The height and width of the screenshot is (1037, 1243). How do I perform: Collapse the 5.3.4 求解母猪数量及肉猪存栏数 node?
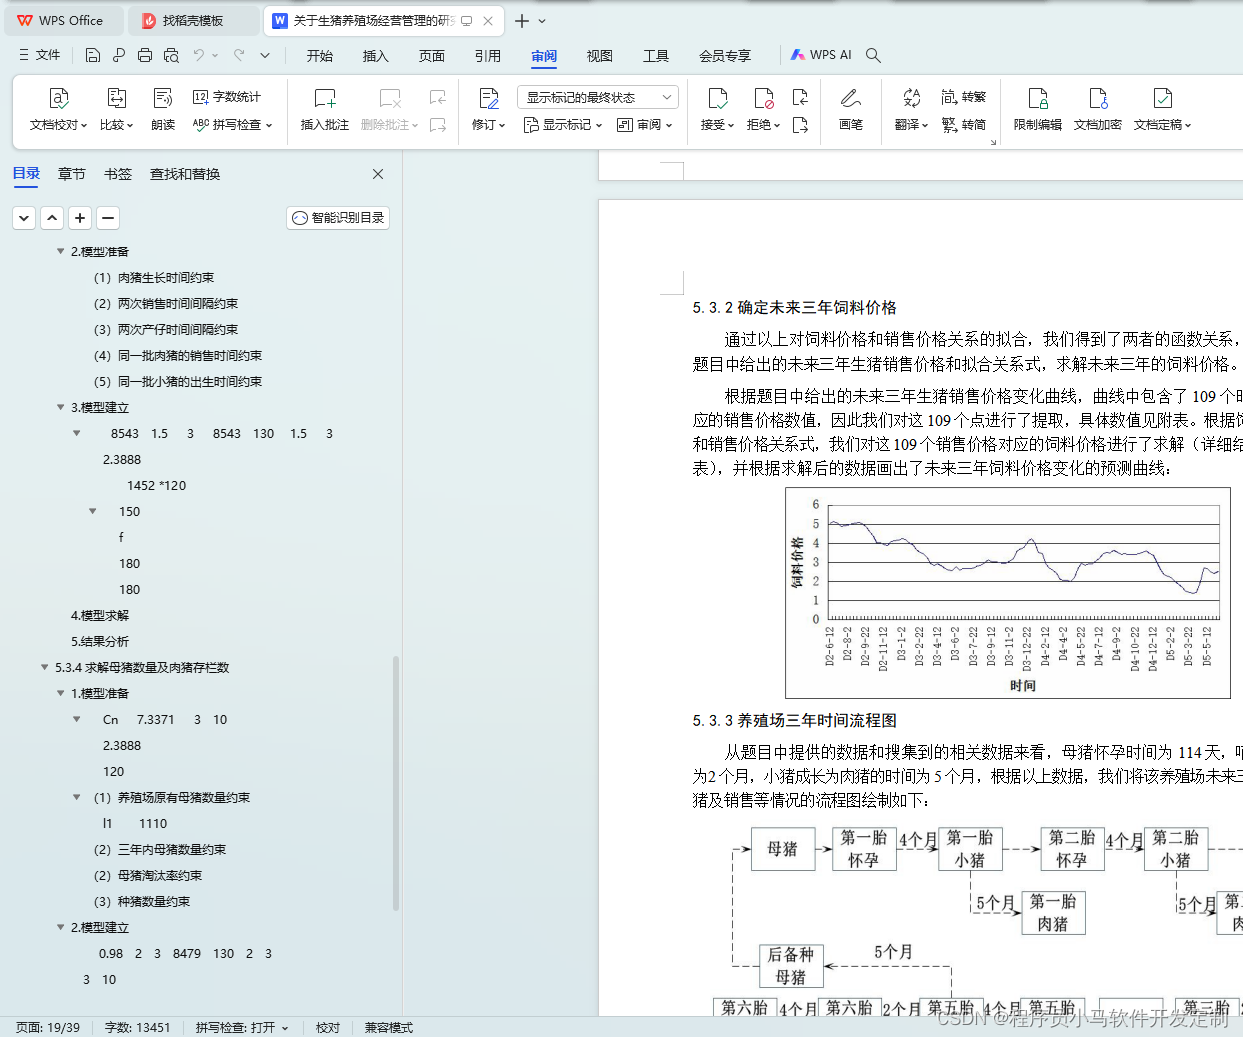coord(44,667)
